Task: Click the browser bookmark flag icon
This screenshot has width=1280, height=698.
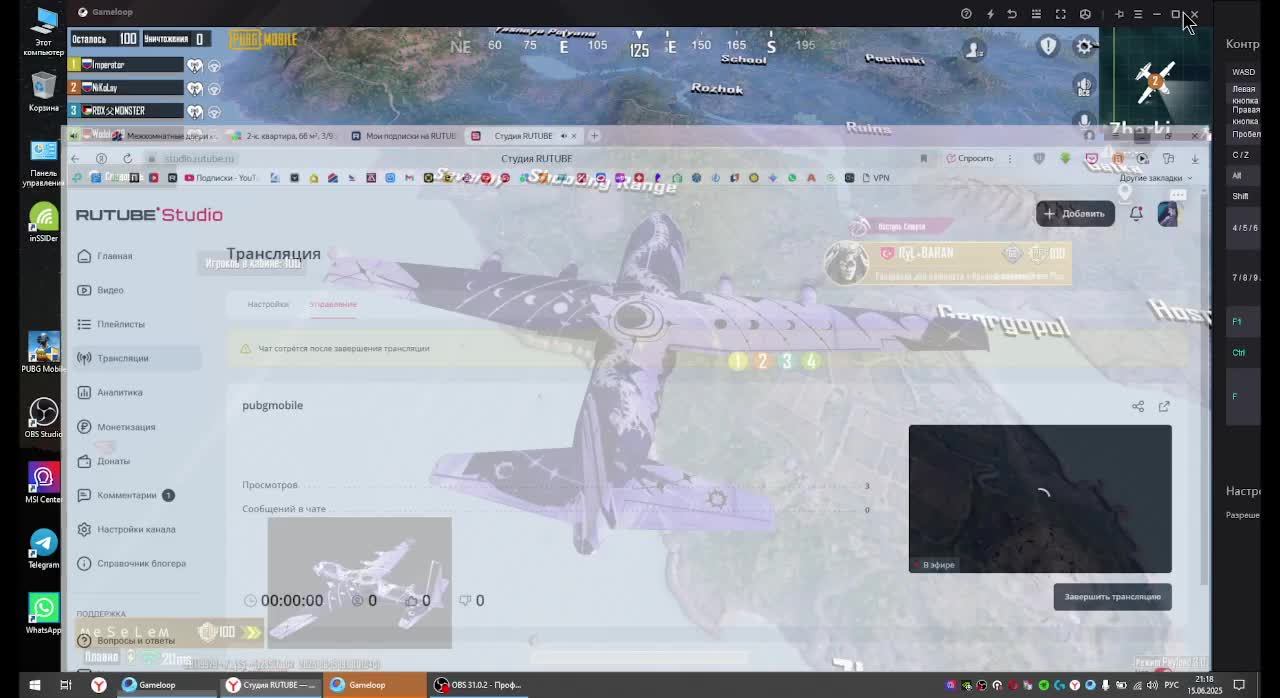Action: pos(923,159)
